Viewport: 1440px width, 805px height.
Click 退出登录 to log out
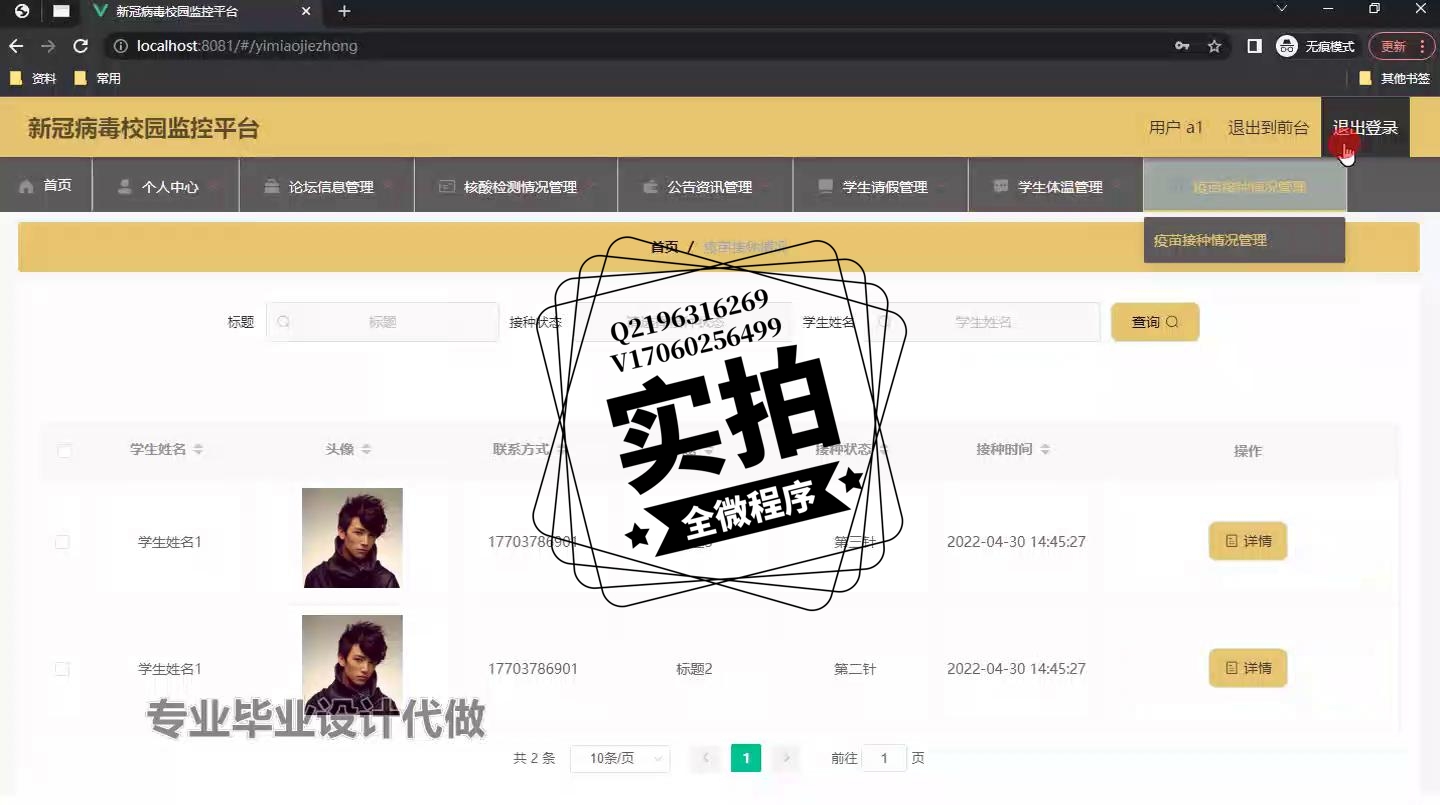[x=1365, y=127]
